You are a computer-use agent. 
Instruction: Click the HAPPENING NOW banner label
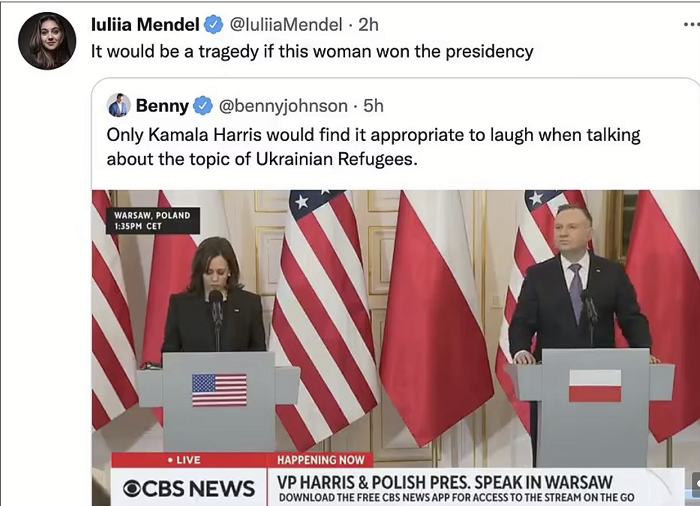tap(321, 460)
